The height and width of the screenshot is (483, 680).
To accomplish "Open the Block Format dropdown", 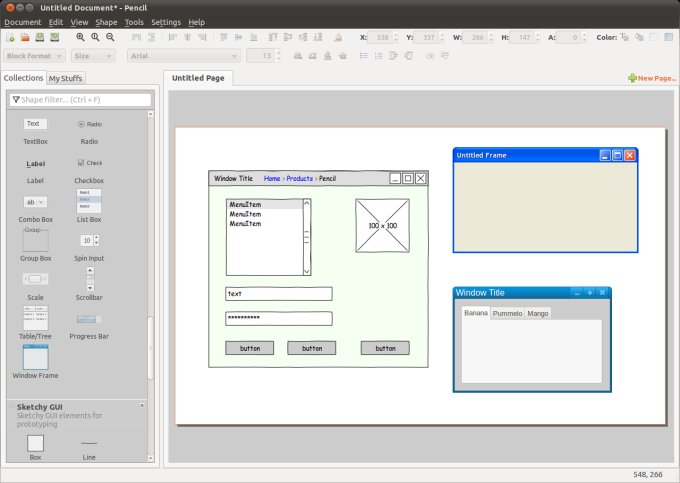I will coord(34,56).
